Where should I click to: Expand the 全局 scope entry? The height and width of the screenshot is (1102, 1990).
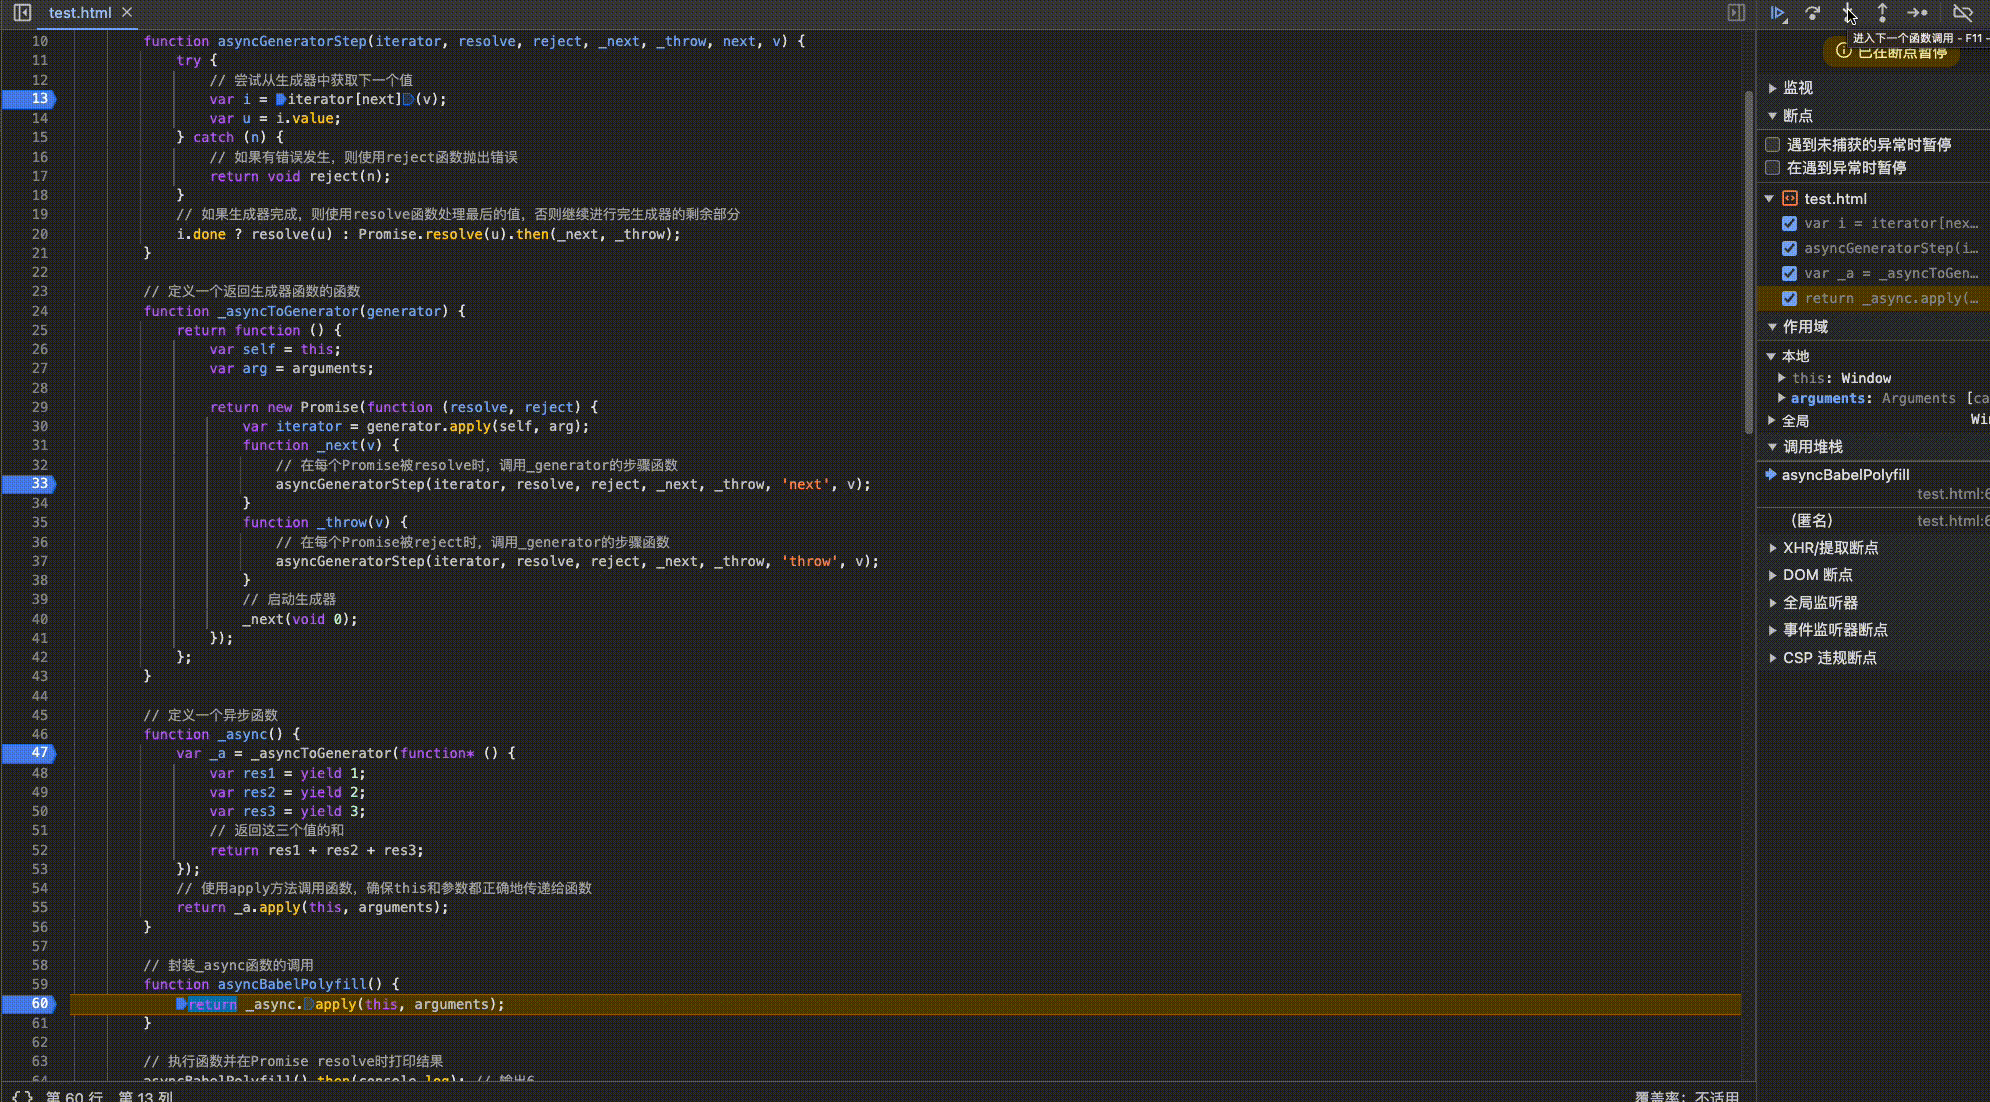pyautogui.click(x=1795, y=421)
